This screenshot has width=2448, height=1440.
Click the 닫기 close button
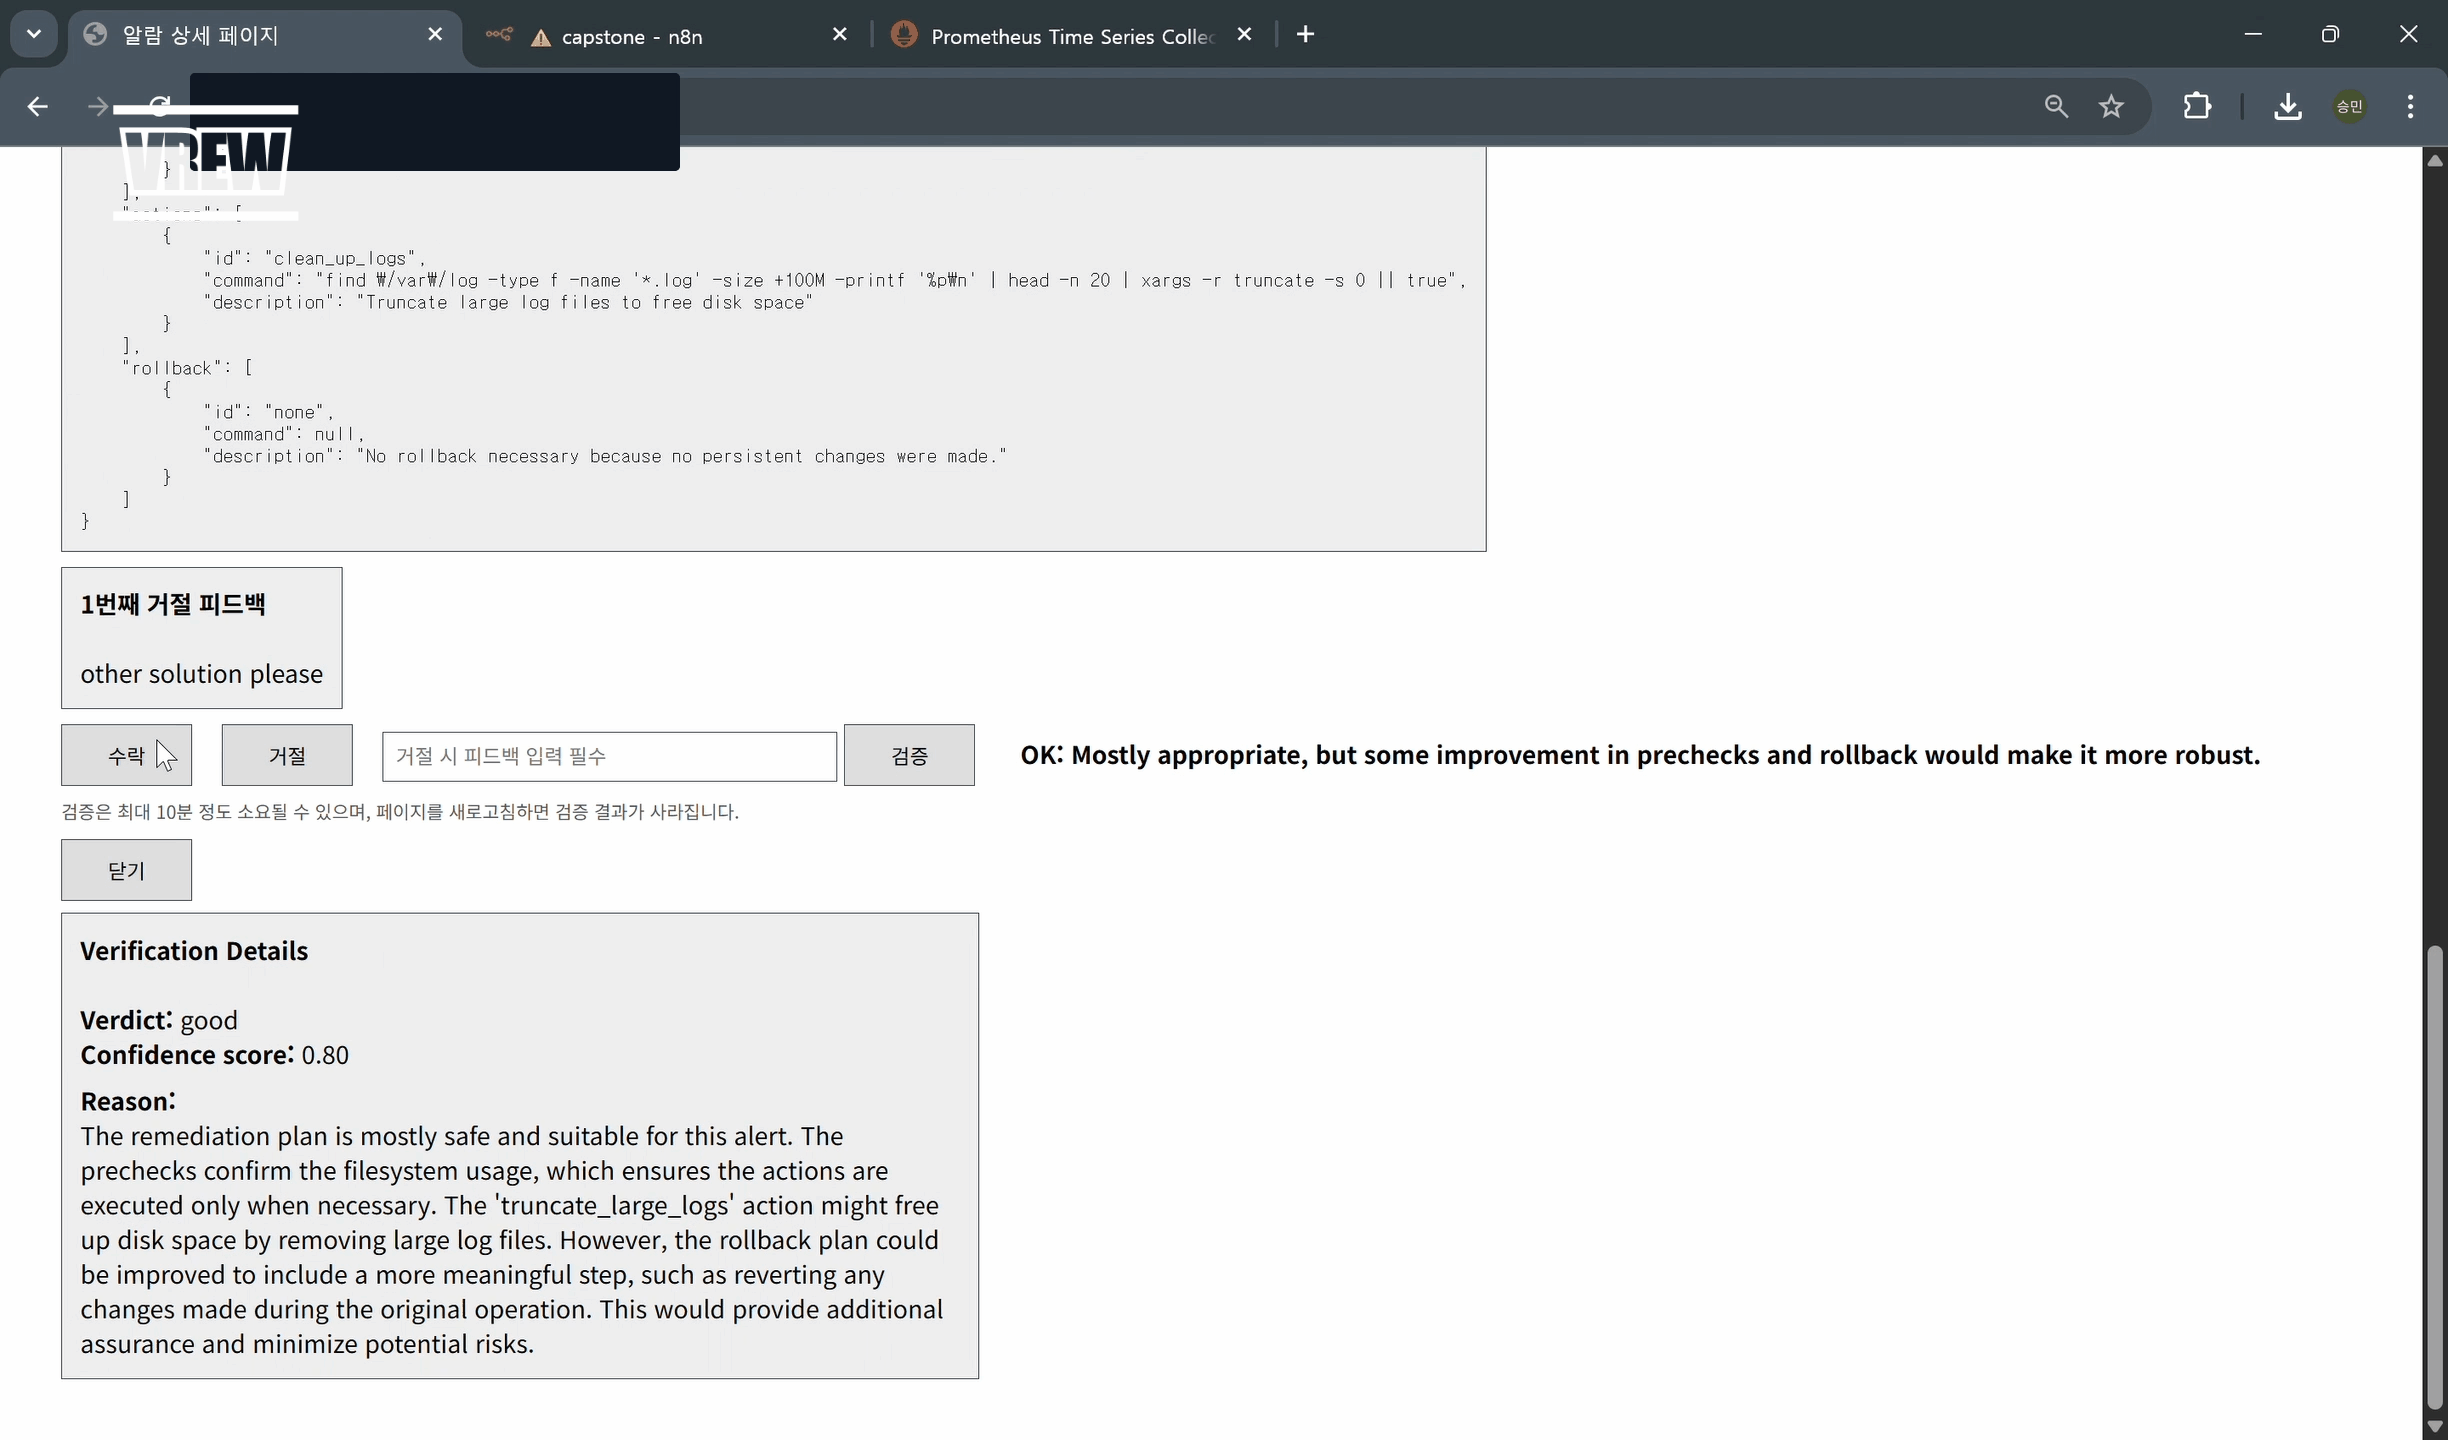click(126, 870)
